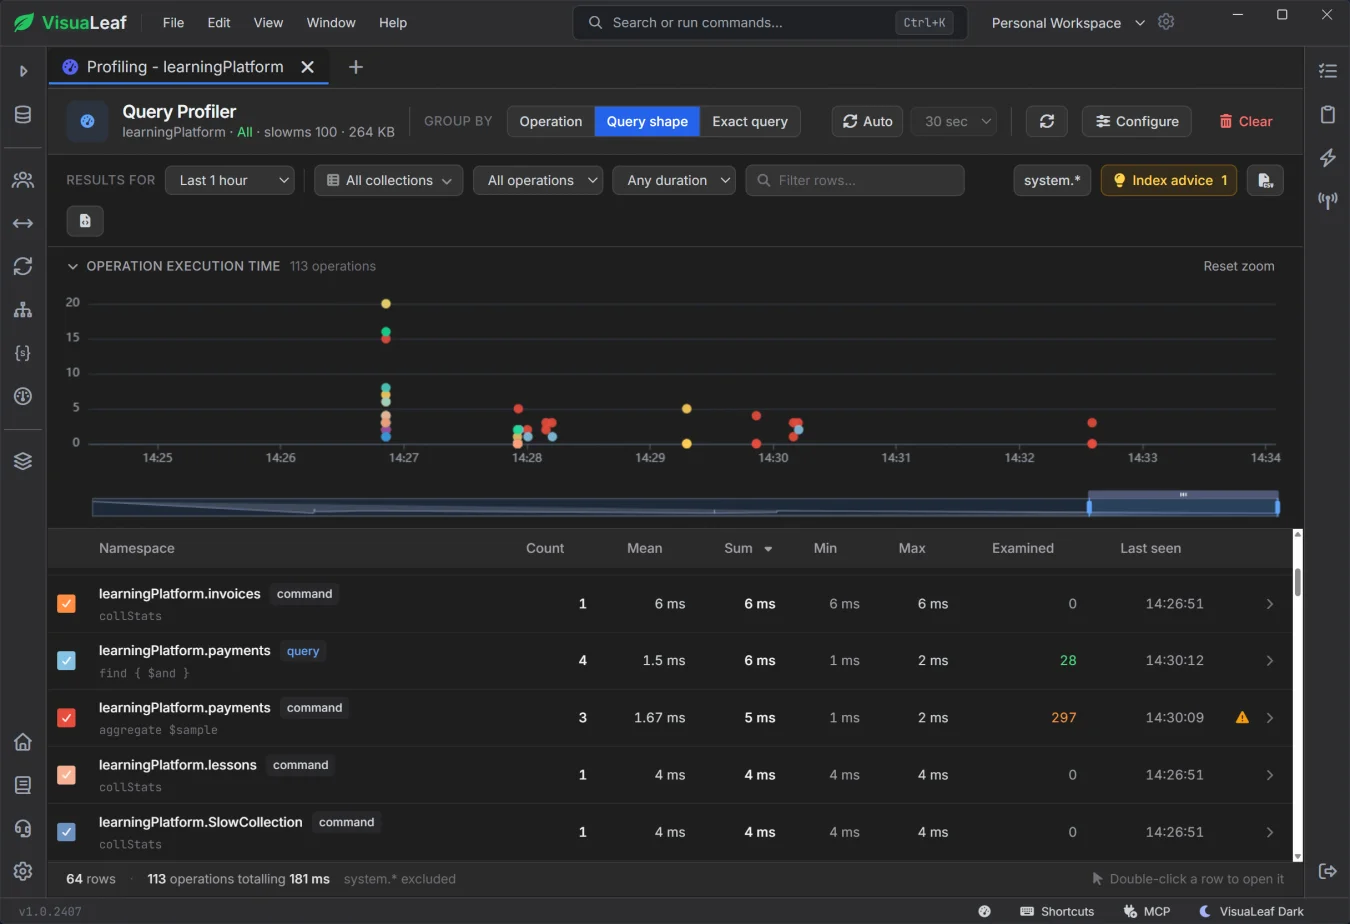Open the All collections dropdown

[x=389, y=180]
